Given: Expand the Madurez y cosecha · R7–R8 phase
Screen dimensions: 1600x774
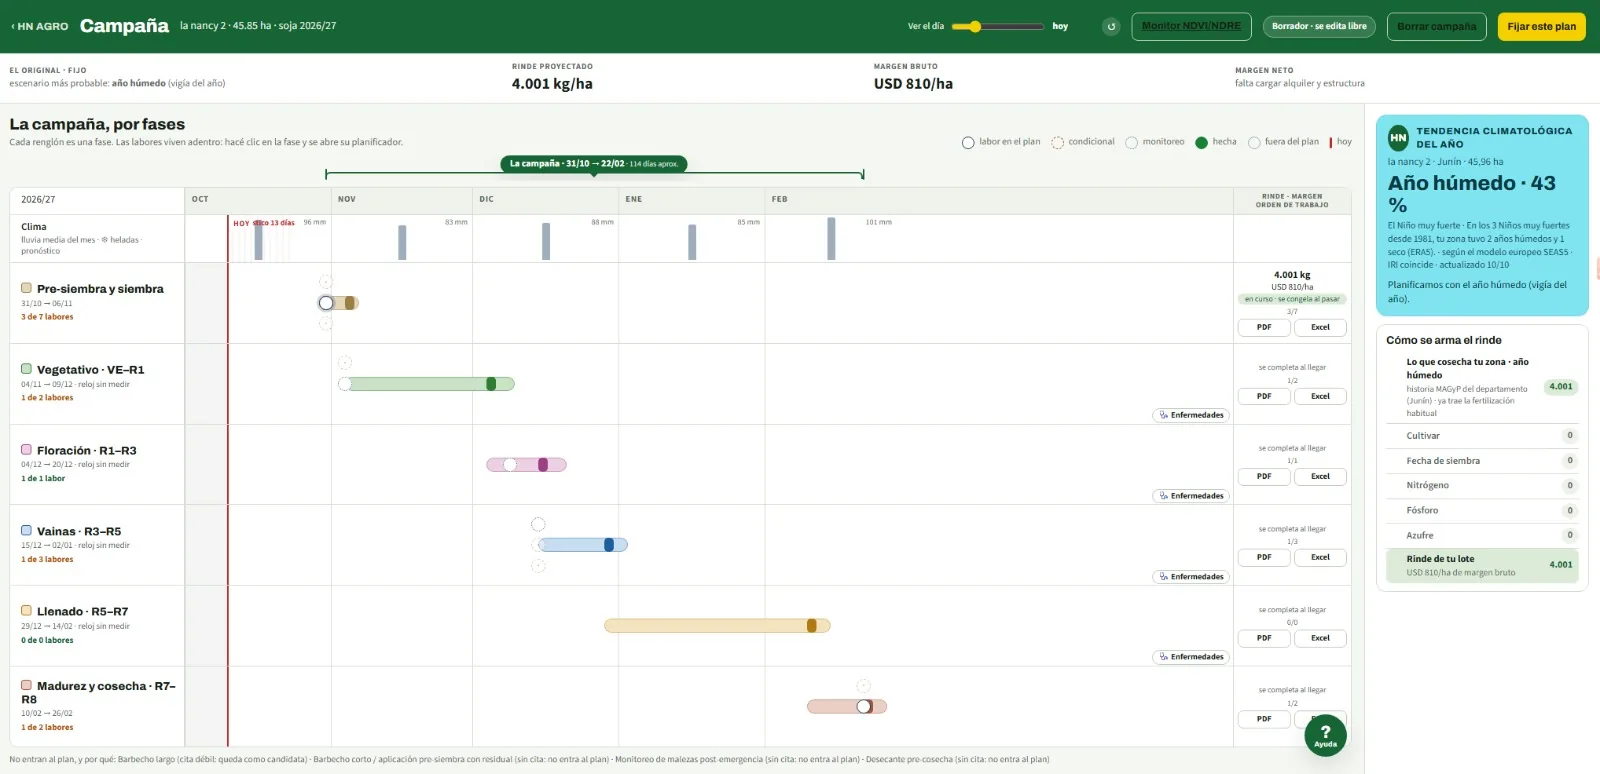Looking at the screenshot, I should tap(97, 706).
